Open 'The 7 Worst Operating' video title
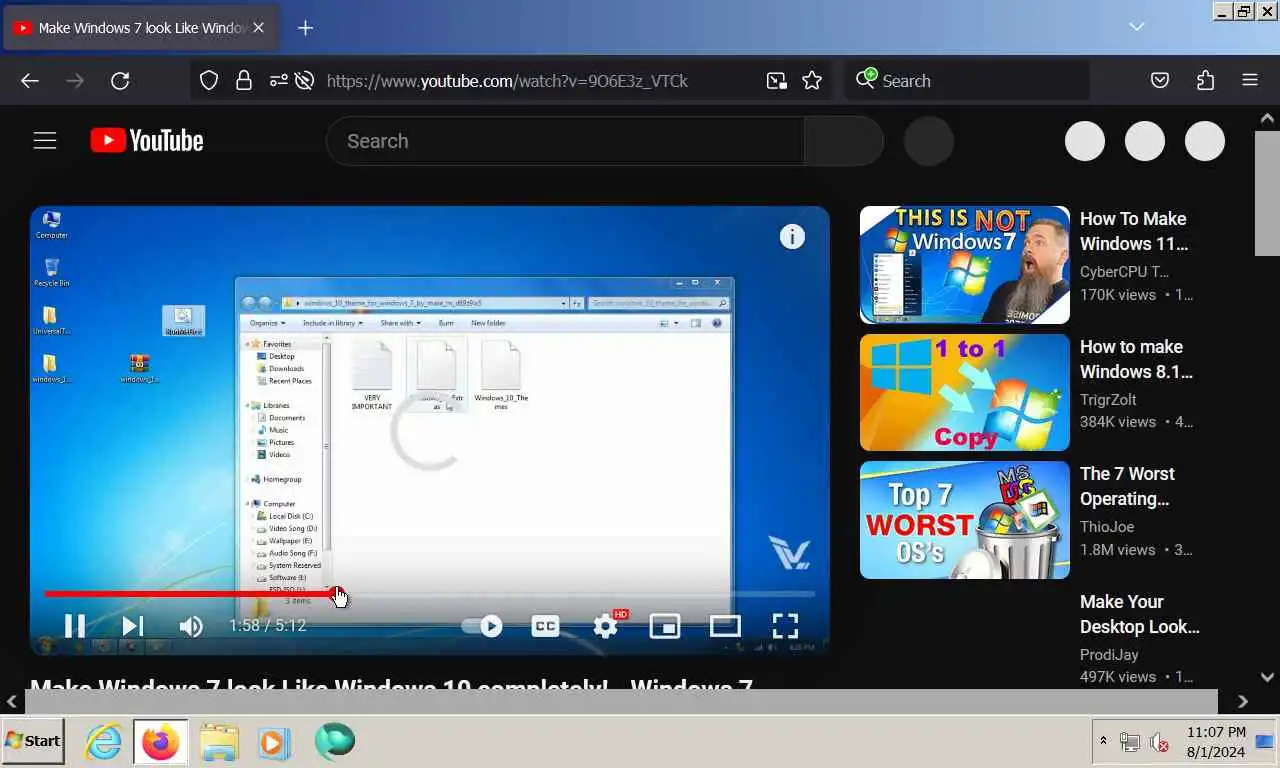Screen dimensions: 1280x768 [1127, 486]
